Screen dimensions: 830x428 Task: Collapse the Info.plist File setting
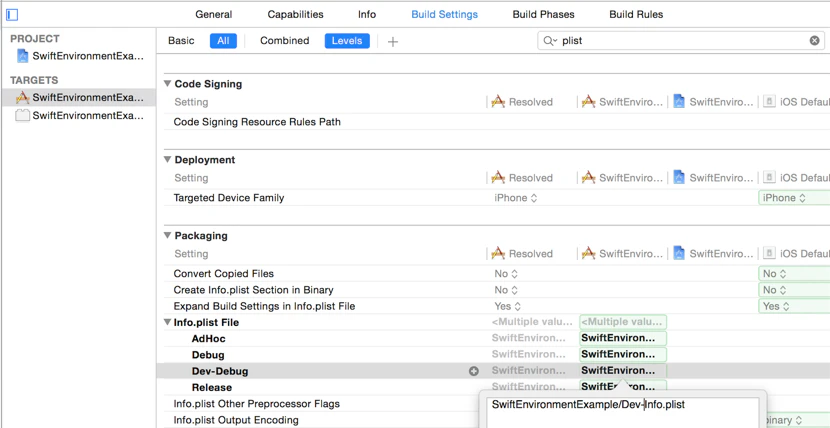click(167, 322)
